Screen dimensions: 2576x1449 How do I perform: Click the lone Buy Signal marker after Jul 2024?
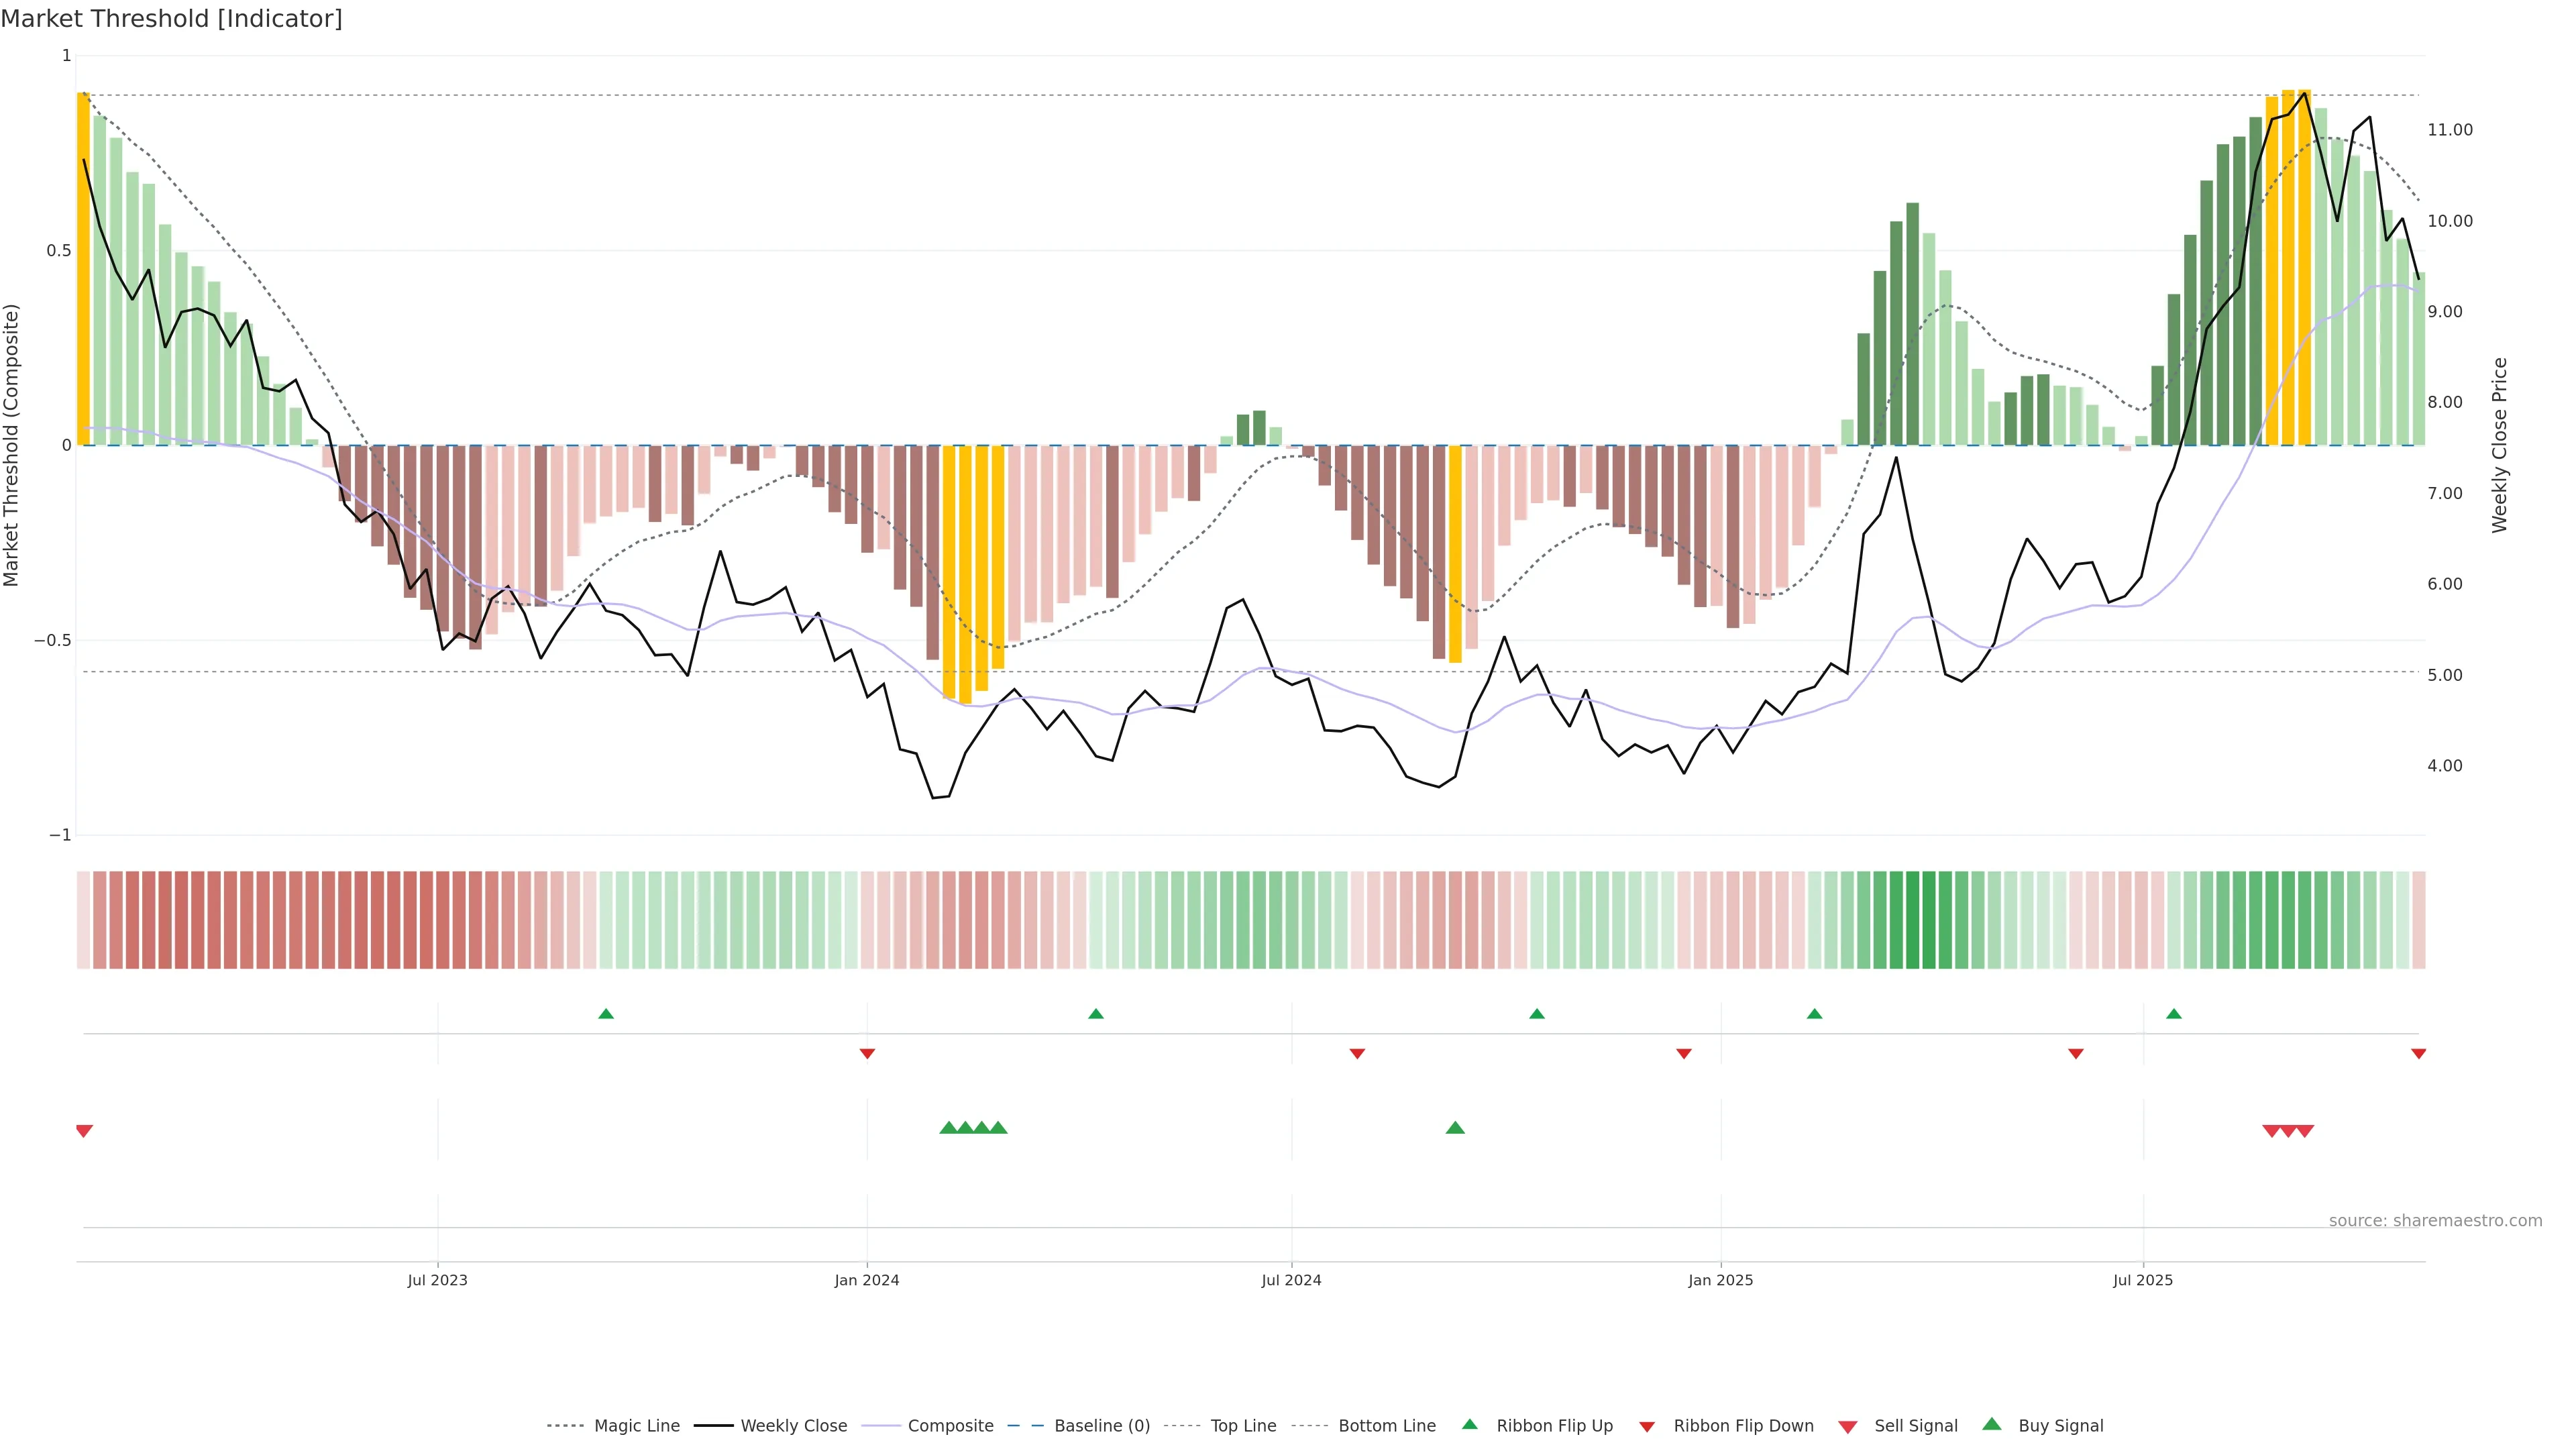[x=1455, y=1128]
